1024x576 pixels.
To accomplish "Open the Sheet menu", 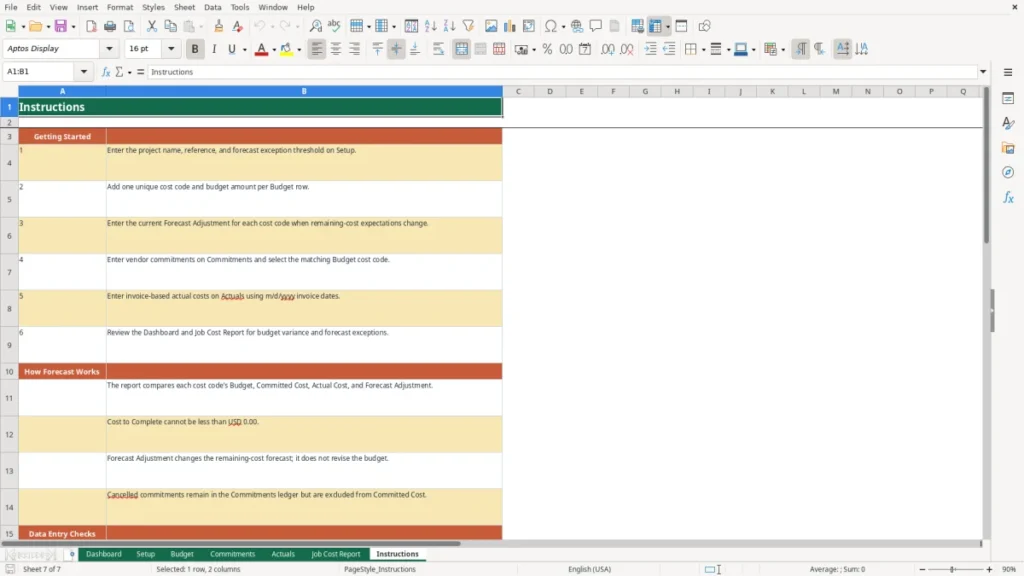I will [x=184, y=7].
